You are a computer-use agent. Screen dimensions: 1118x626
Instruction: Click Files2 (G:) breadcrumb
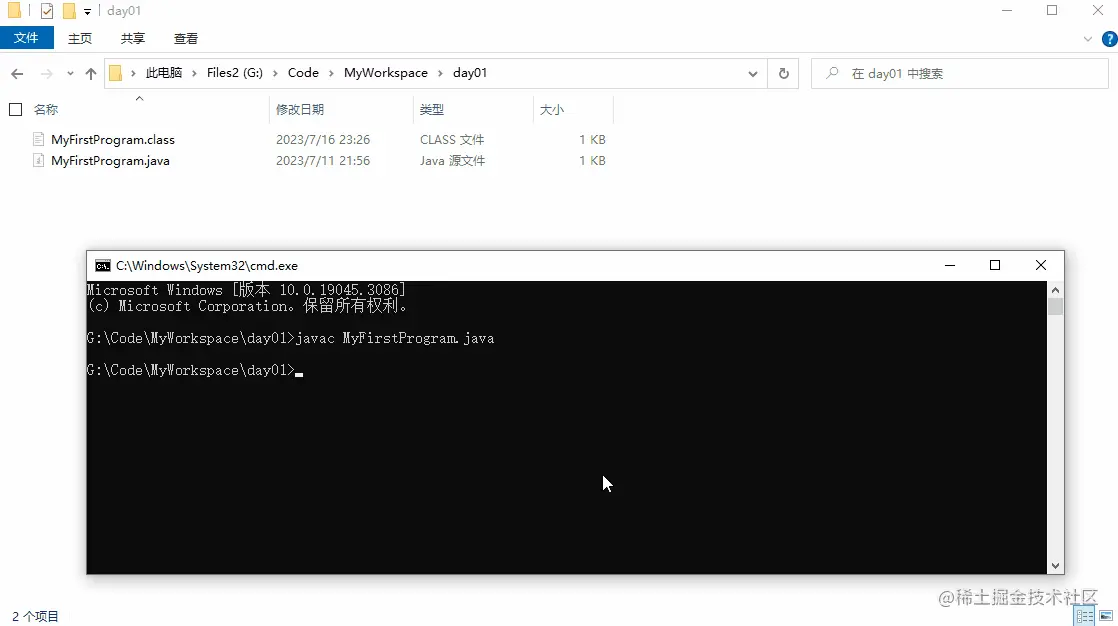tap(235, 73)
